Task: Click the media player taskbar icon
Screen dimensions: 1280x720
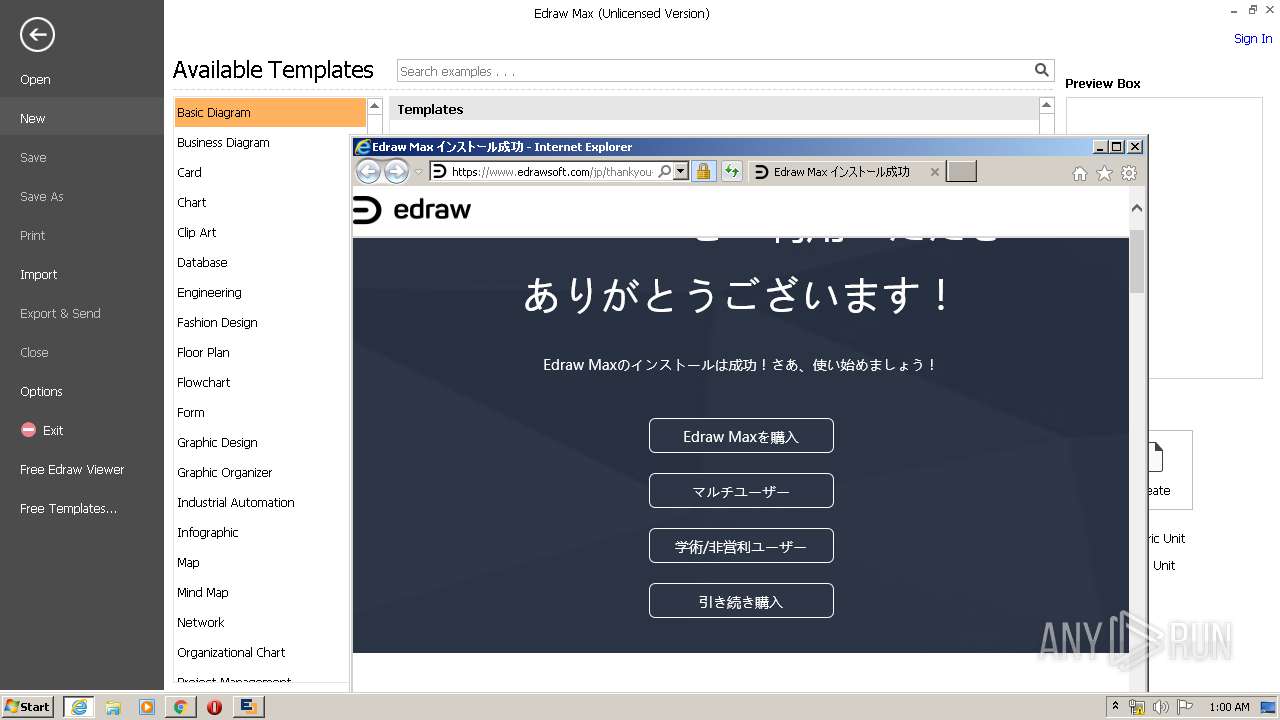Action: pyautogui.click(x=147, y=707)
